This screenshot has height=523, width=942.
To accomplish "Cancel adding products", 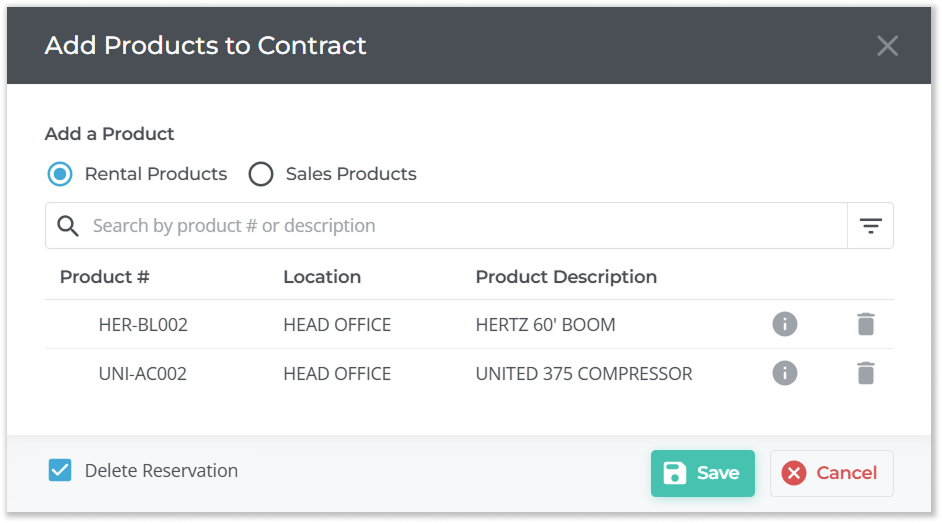I will (831, 473).
